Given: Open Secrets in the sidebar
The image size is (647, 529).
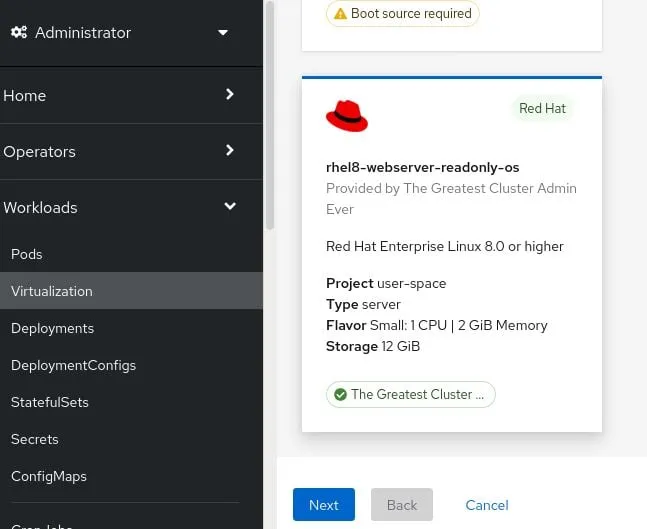Looking at the screenshot, I should [x=35, y=439].
